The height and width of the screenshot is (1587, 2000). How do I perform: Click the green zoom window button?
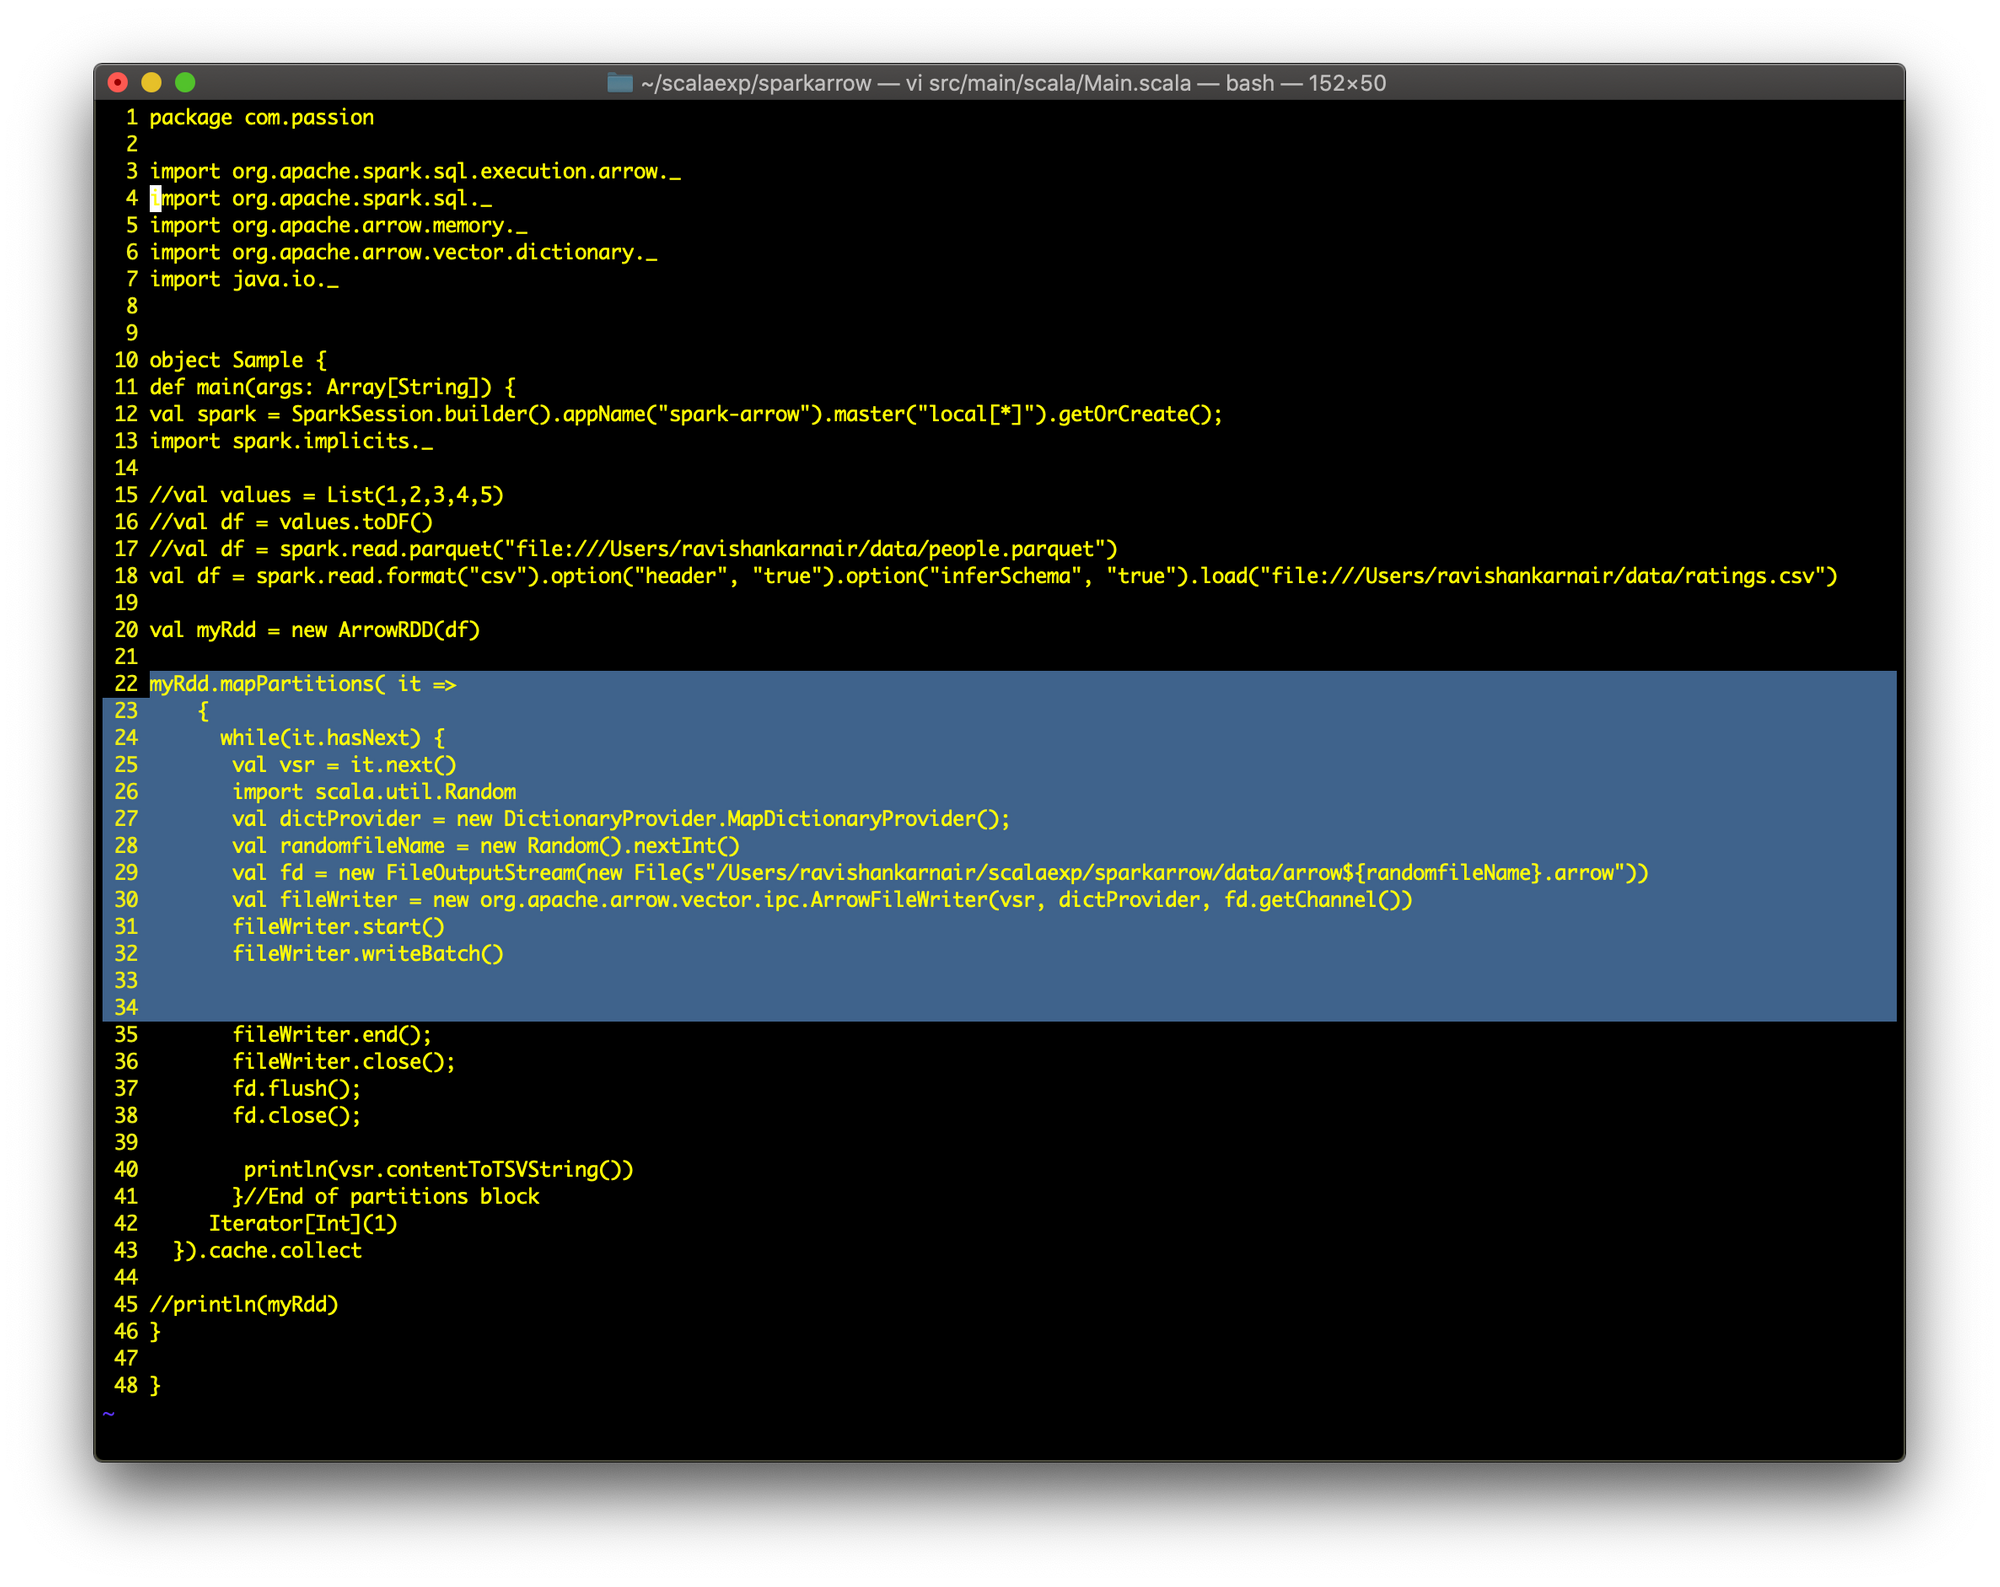click(186, 83)
